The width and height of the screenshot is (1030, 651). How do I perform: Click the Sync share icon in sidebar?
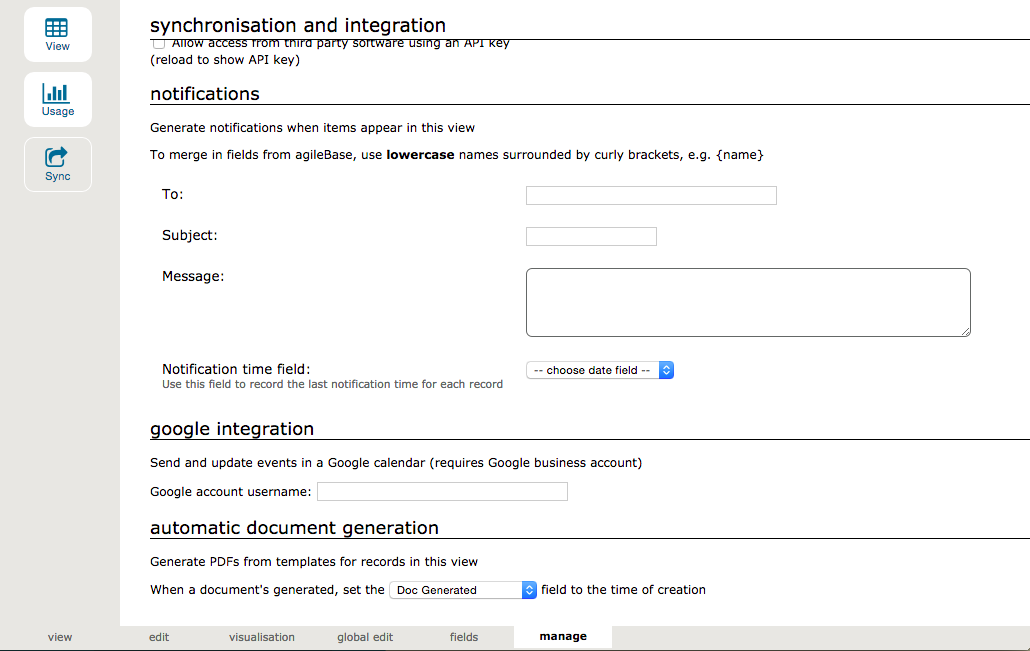click(58, 165)
